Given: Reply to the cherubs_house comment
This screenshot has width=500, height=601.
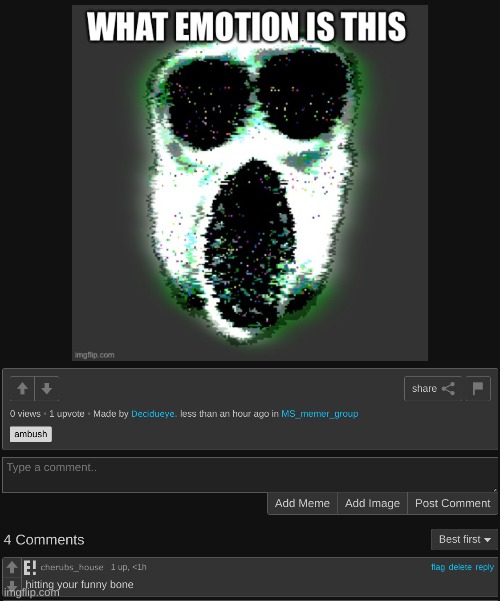Looking at the screenshot, I should click(x=484, y=567).
